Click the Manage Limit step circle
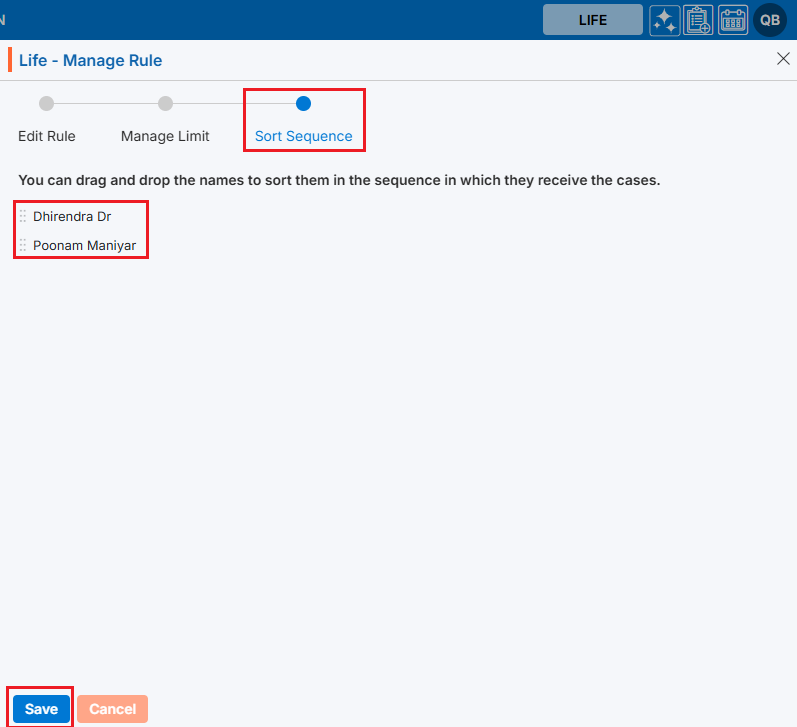This screenshot has width=797, height=727. tap(166, 103)
